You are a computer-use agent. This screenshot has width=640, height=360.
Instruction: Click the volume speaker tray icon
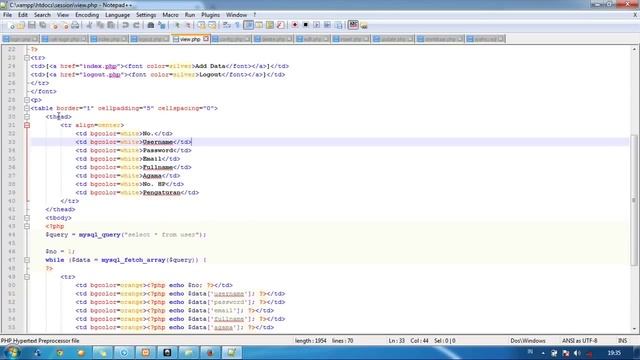(577, 353)
